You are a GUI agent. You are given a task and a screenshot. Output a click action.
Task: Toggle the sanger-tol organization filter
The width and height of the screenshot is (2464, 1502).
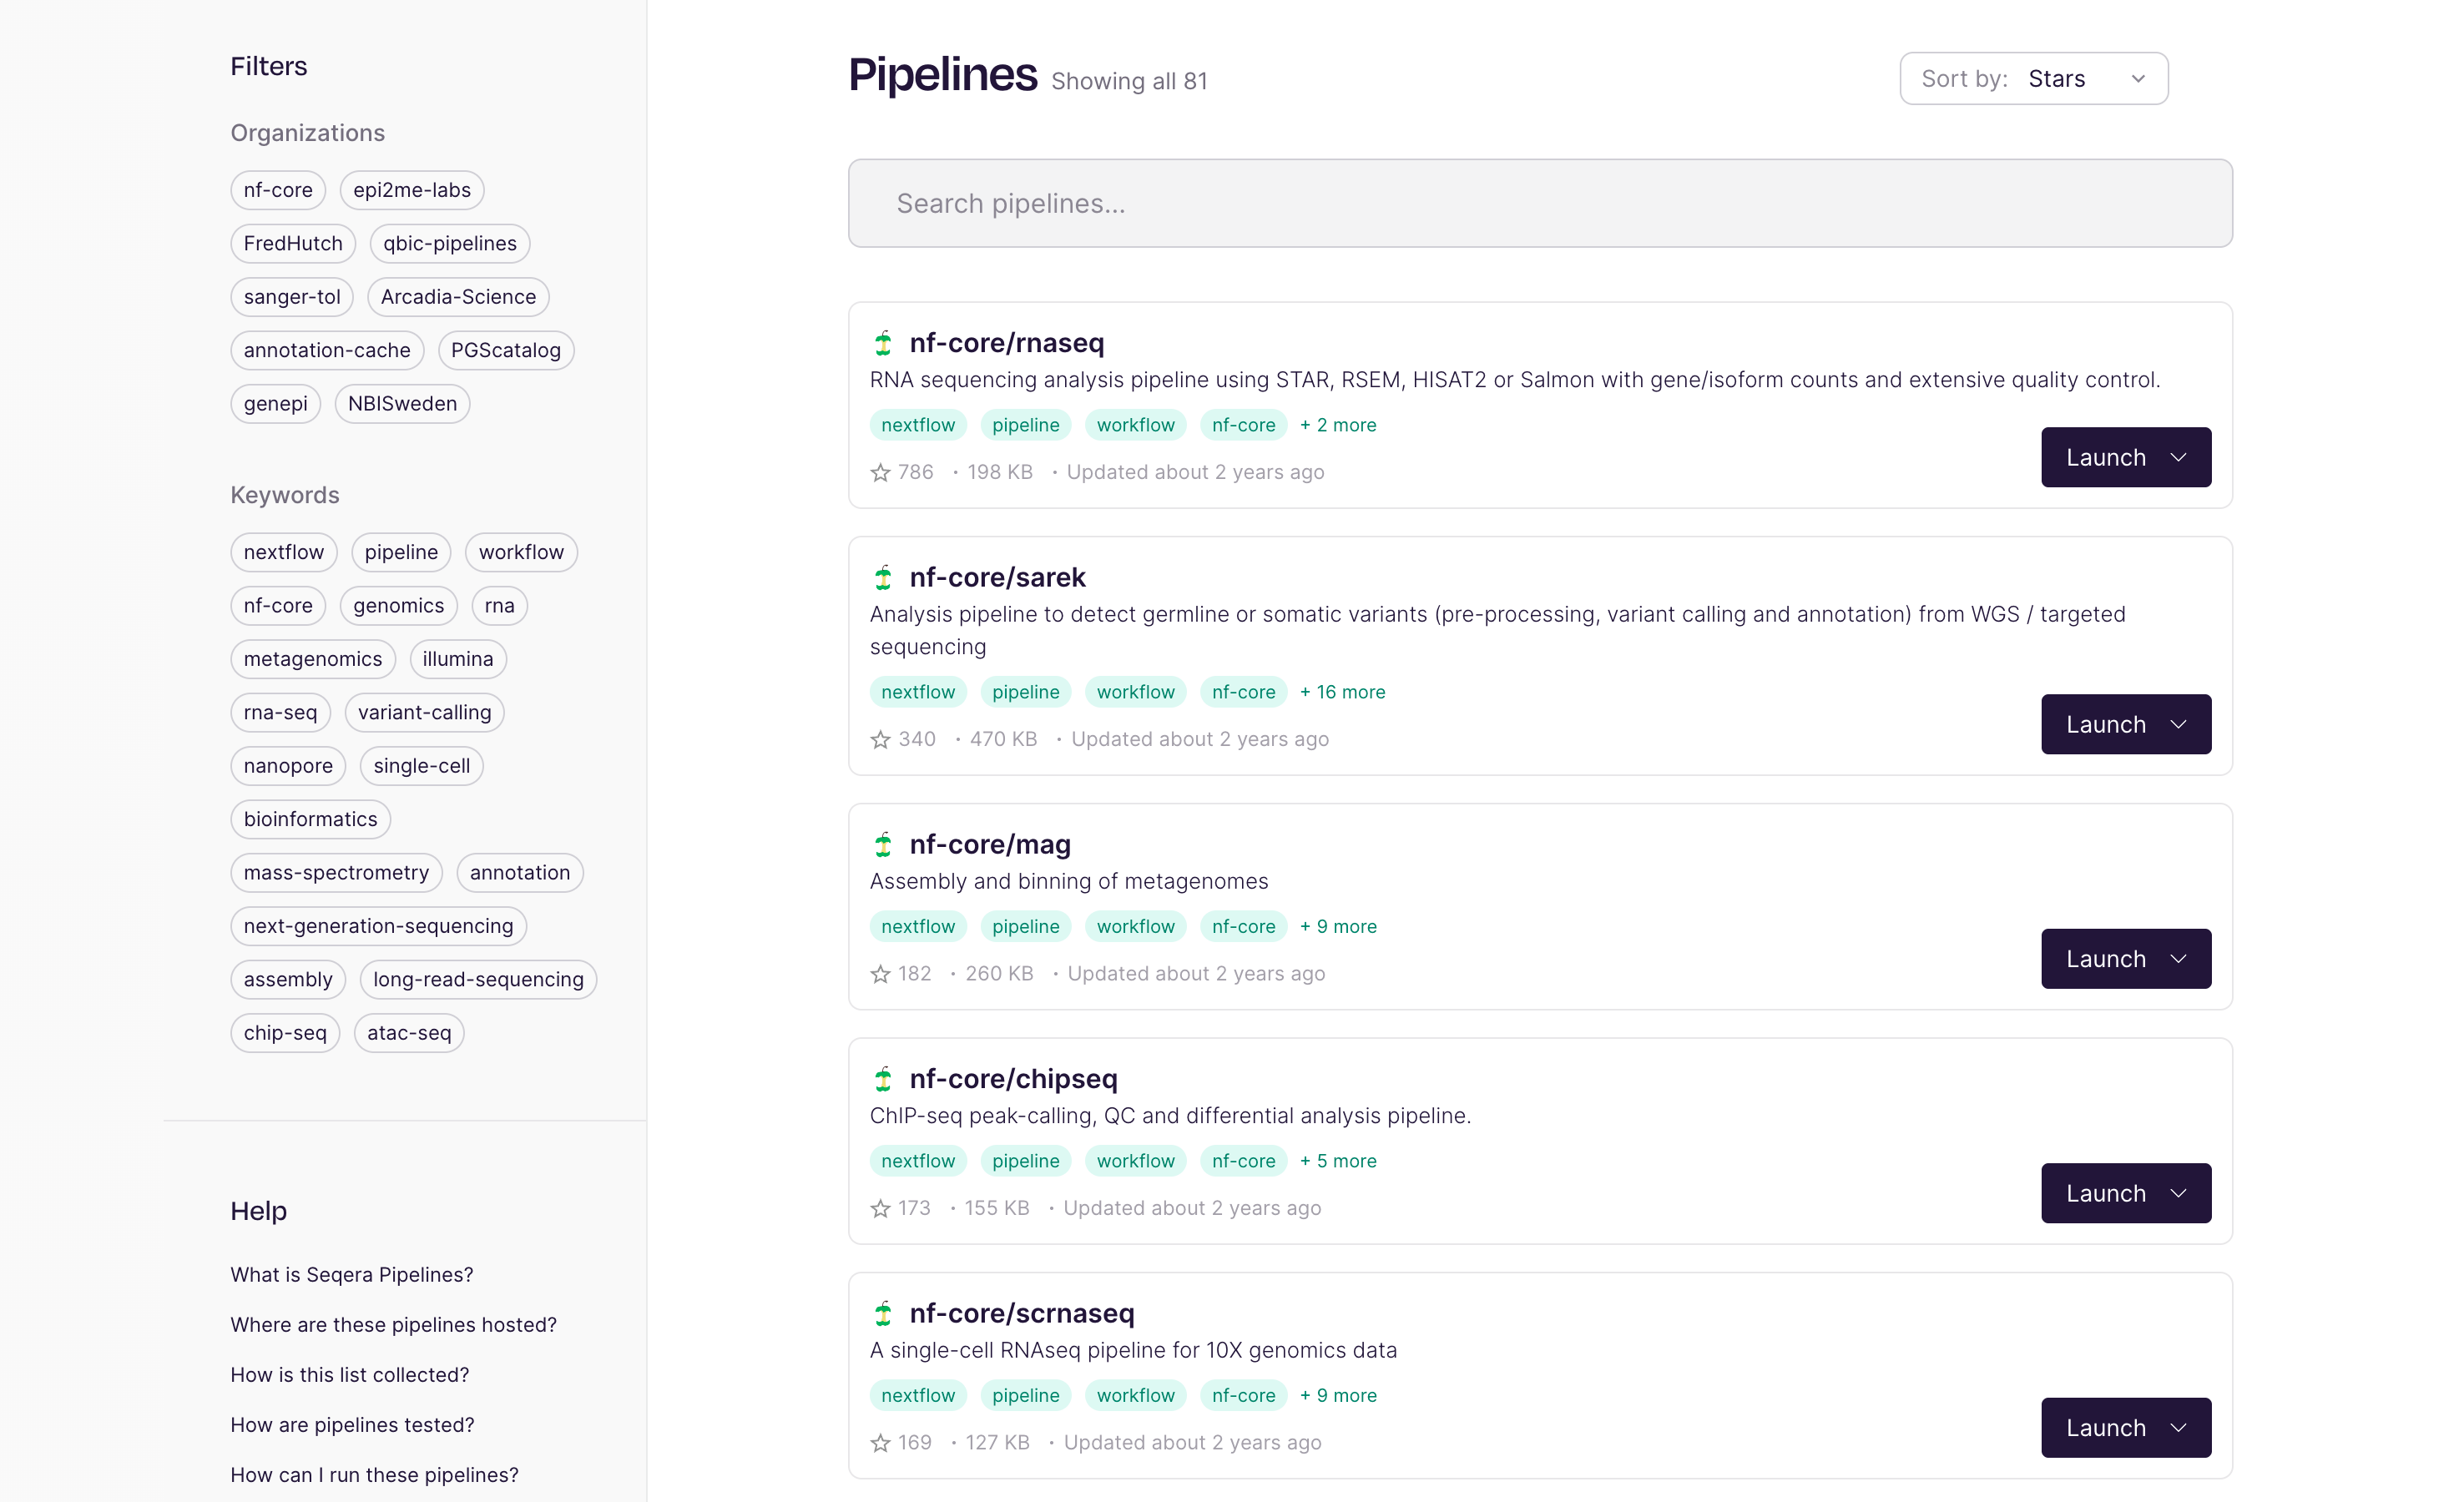[x=292, y=297]
